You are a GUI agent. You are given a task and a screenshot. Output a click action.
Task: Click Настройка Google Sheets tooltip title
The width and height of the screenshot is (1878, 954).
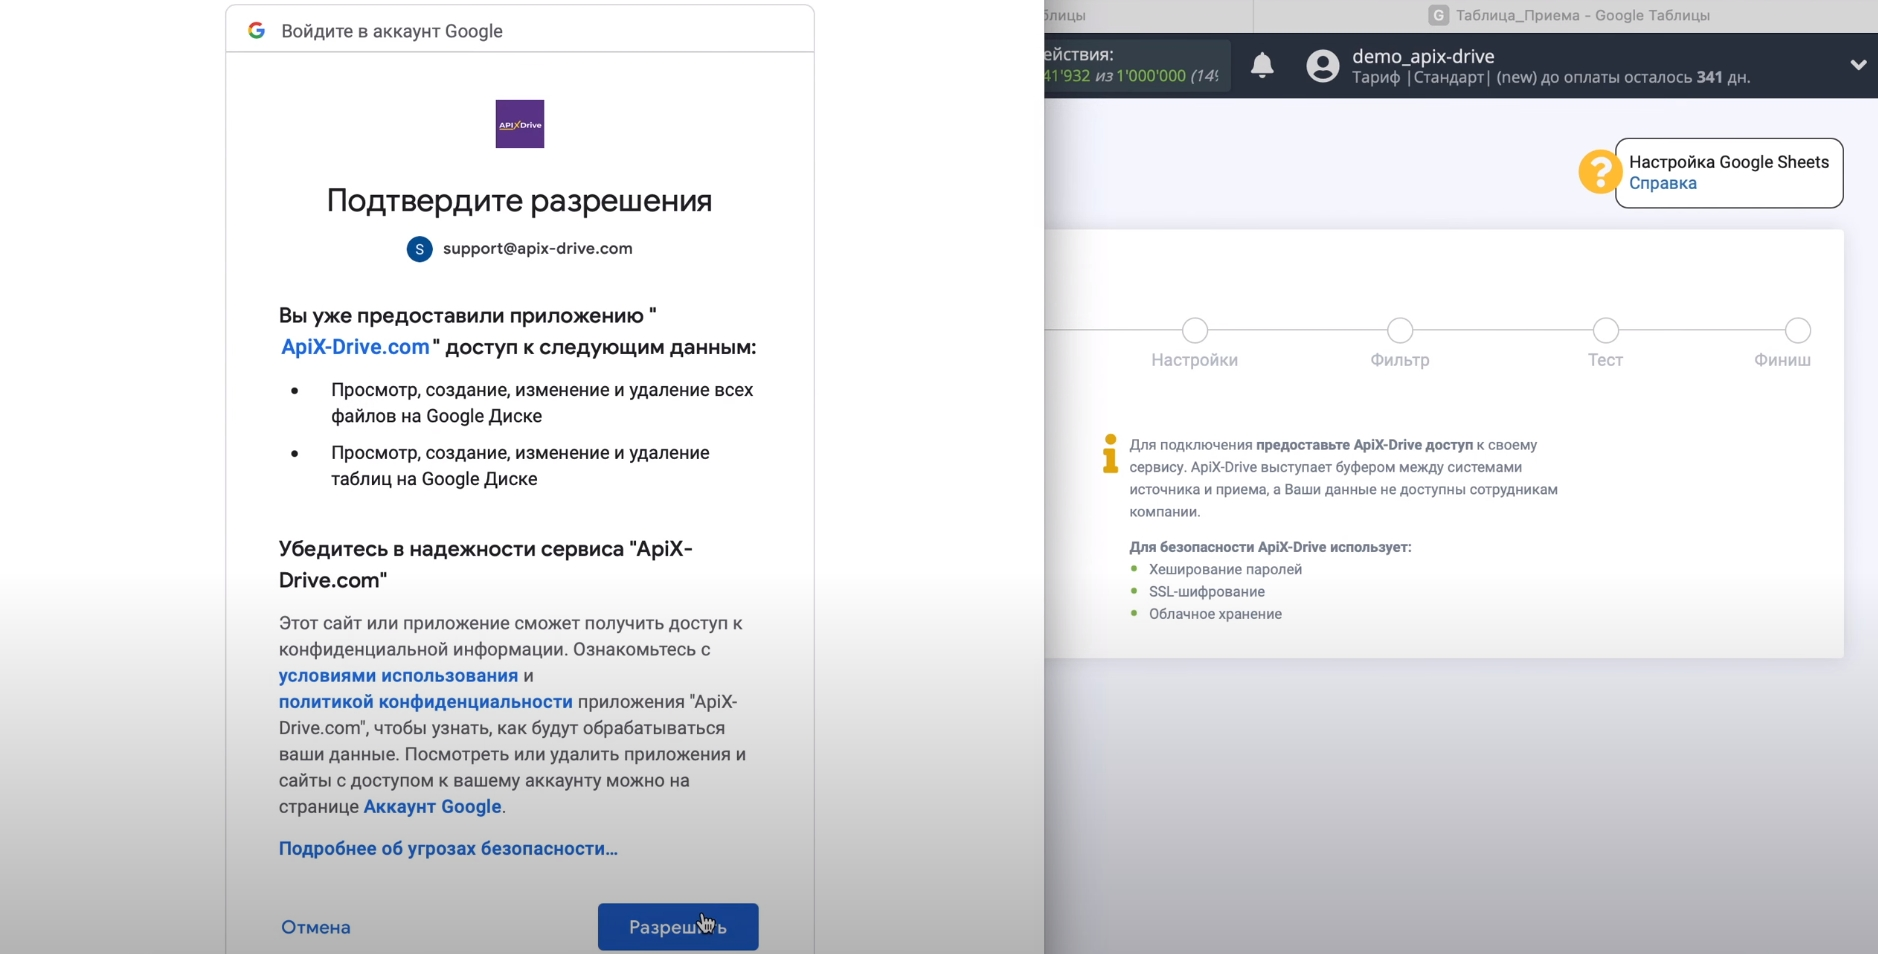point(1729,162)
